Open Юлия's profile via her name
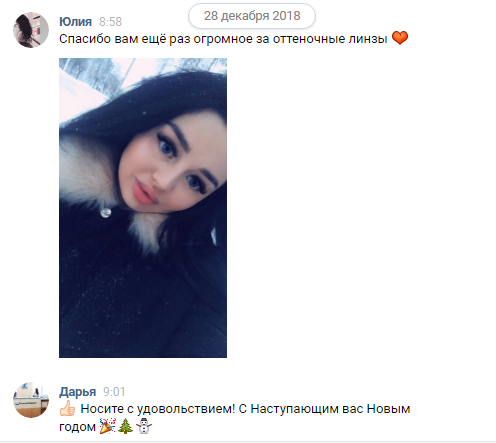496x443 pixels. [75, 22]
